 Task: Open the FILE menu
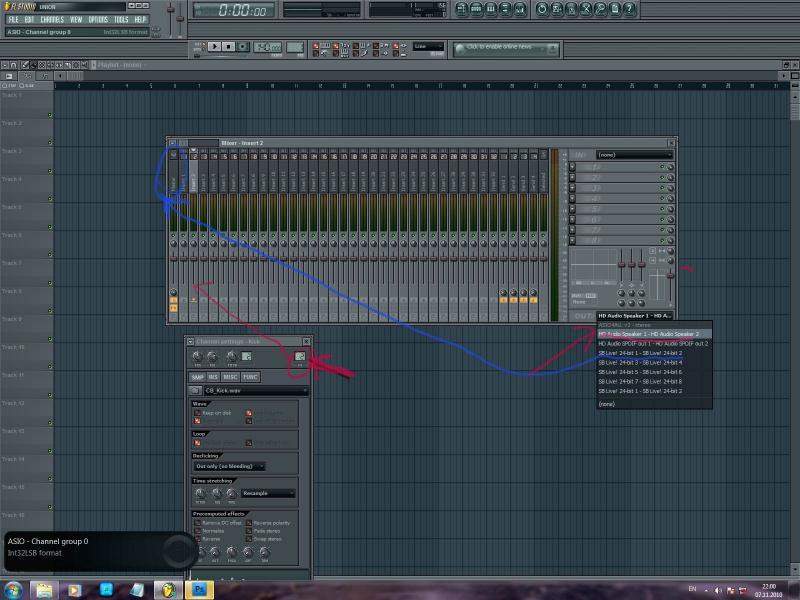click(x=13, y=19)
